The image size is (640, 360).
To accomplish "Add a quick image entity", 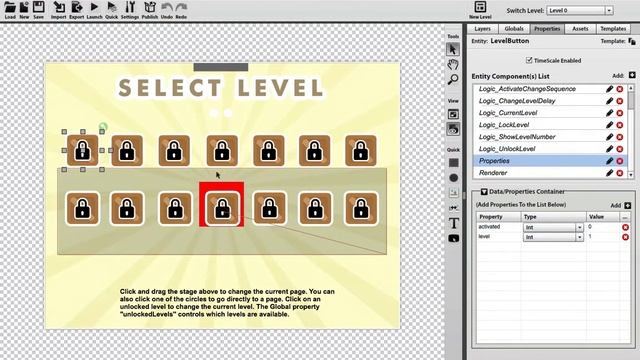I will [453, 193].
